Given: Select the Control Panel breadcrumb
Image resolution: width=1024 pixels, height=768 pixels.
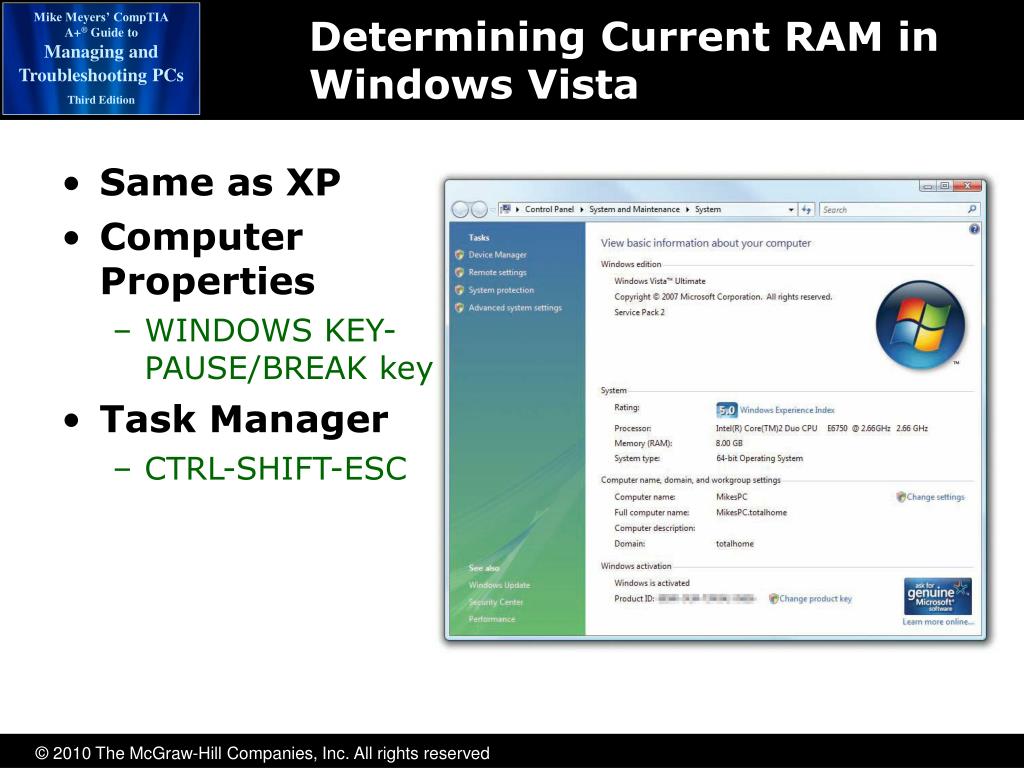Looking at the screenshot, I should tap(549, 210).
